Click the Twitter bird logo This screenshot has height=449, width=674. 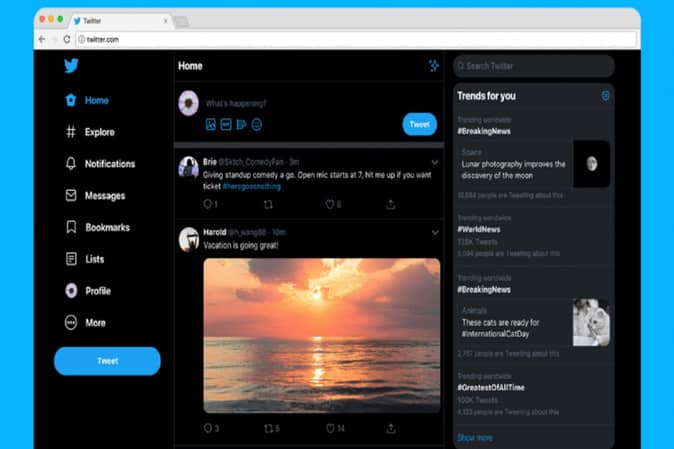click(x=71, y=67)
